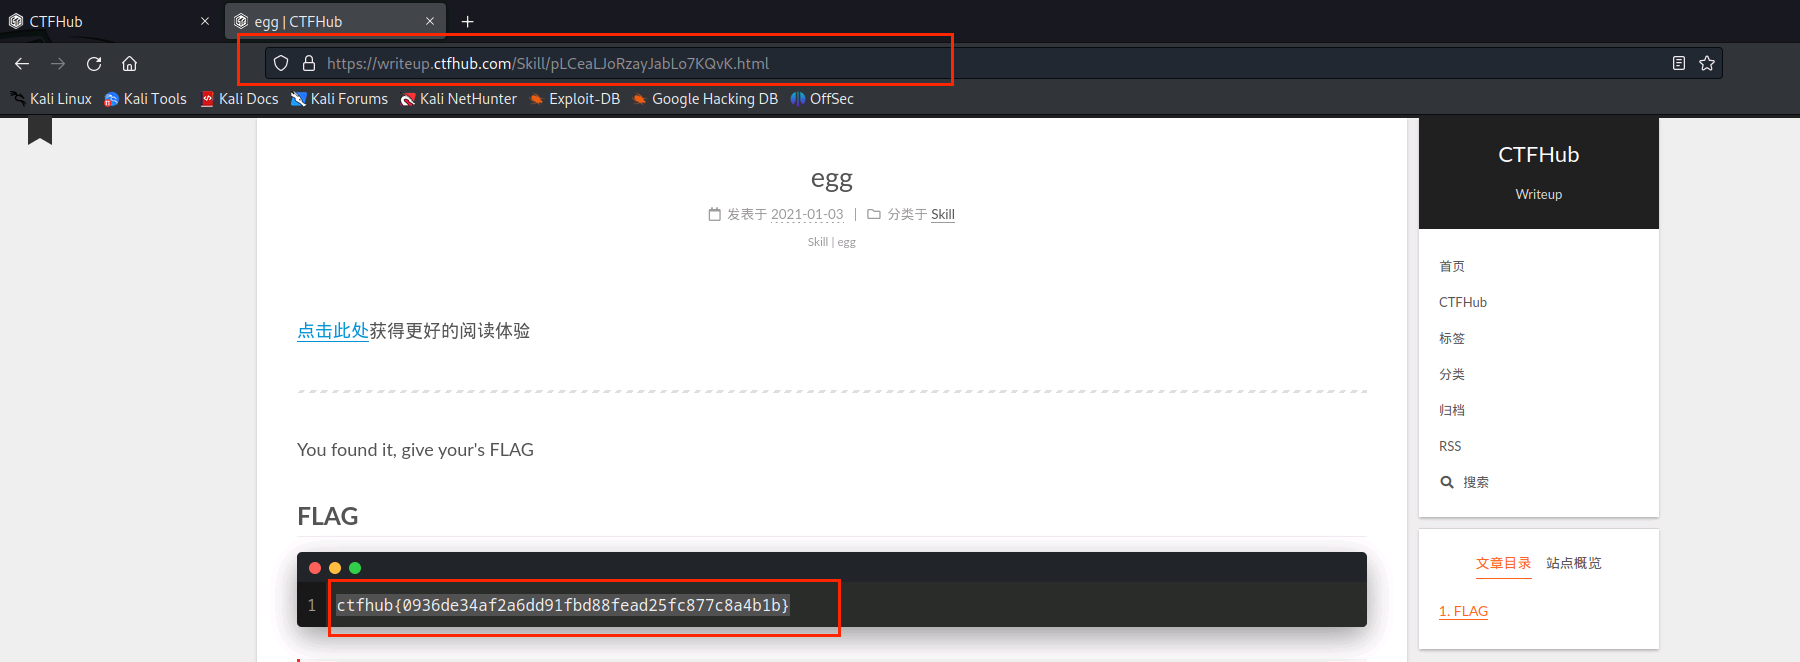Open CTFHub sidebar menu item
The width and height of the screenshot is (1800, 662).
[1463, 302]
